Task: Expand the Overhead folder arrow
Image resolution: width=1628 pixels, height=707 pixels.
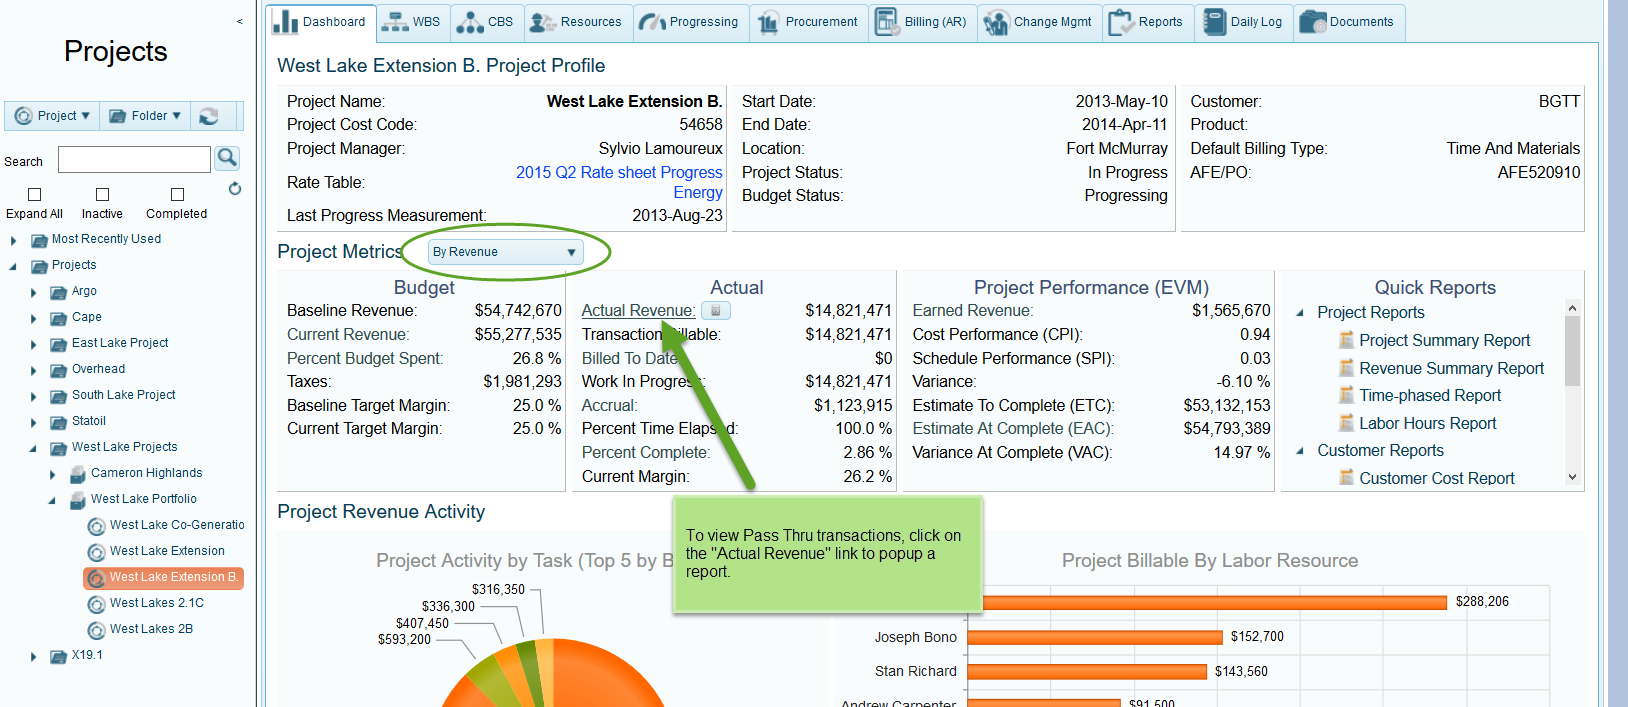Action: 33,370
